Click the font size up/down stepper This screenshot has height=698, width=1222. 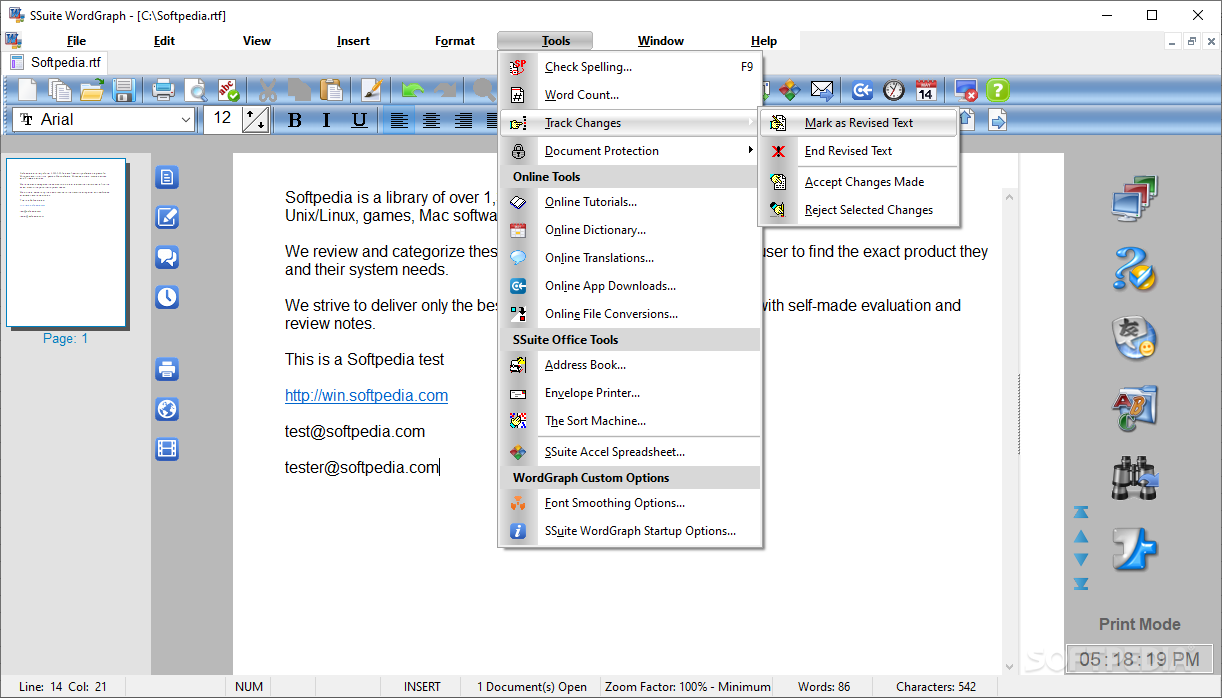255,120
